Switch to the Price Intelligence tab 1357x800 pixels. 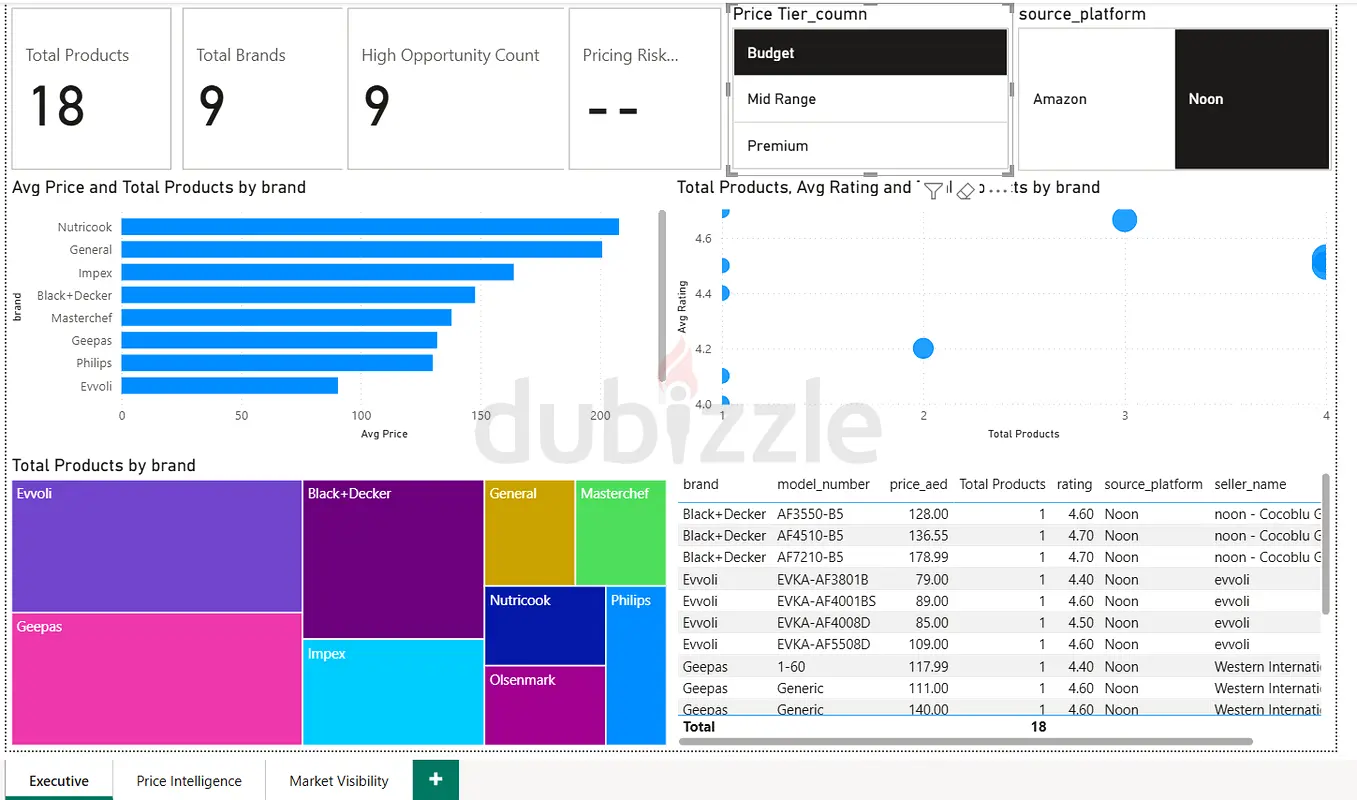coord(189,781)
